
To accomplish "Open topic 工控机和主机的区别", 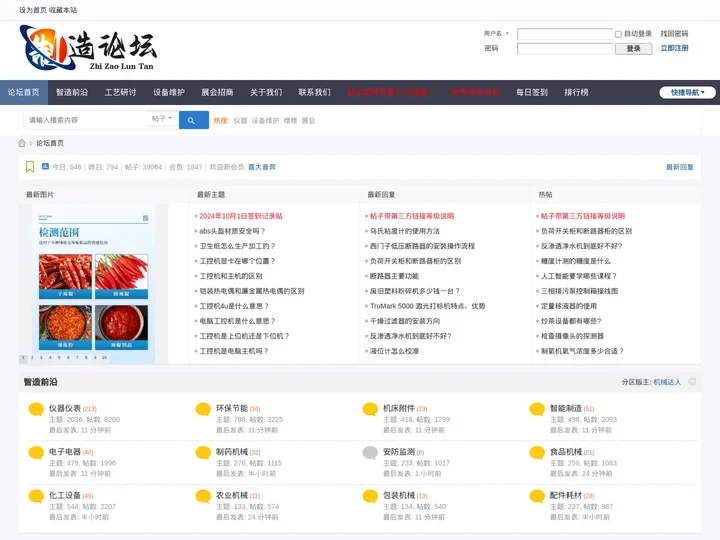I will coord(231,276).
